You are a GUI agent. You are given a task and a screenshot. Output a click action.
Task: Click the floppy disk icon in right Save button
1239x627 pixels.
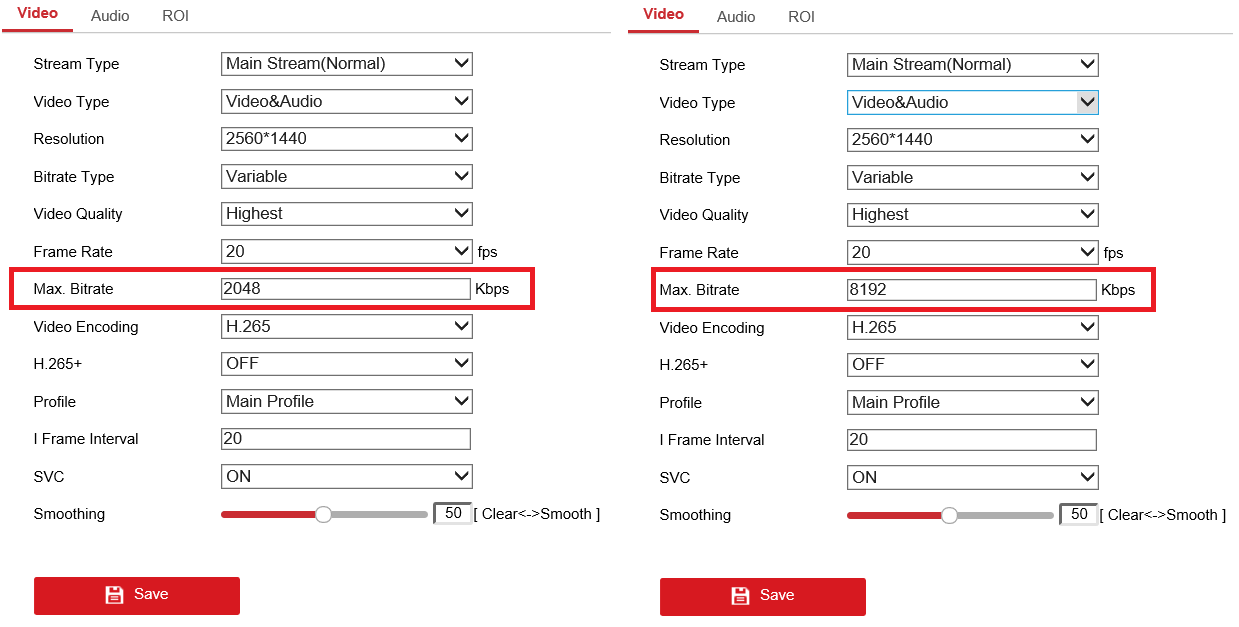pos(741,596)
